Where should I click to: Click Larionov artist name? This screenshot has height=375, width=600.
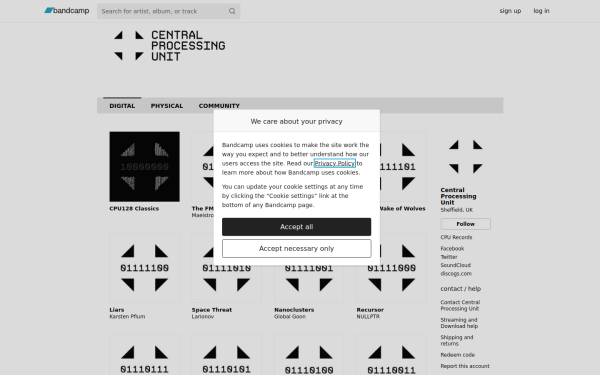(x=202, y=316)
